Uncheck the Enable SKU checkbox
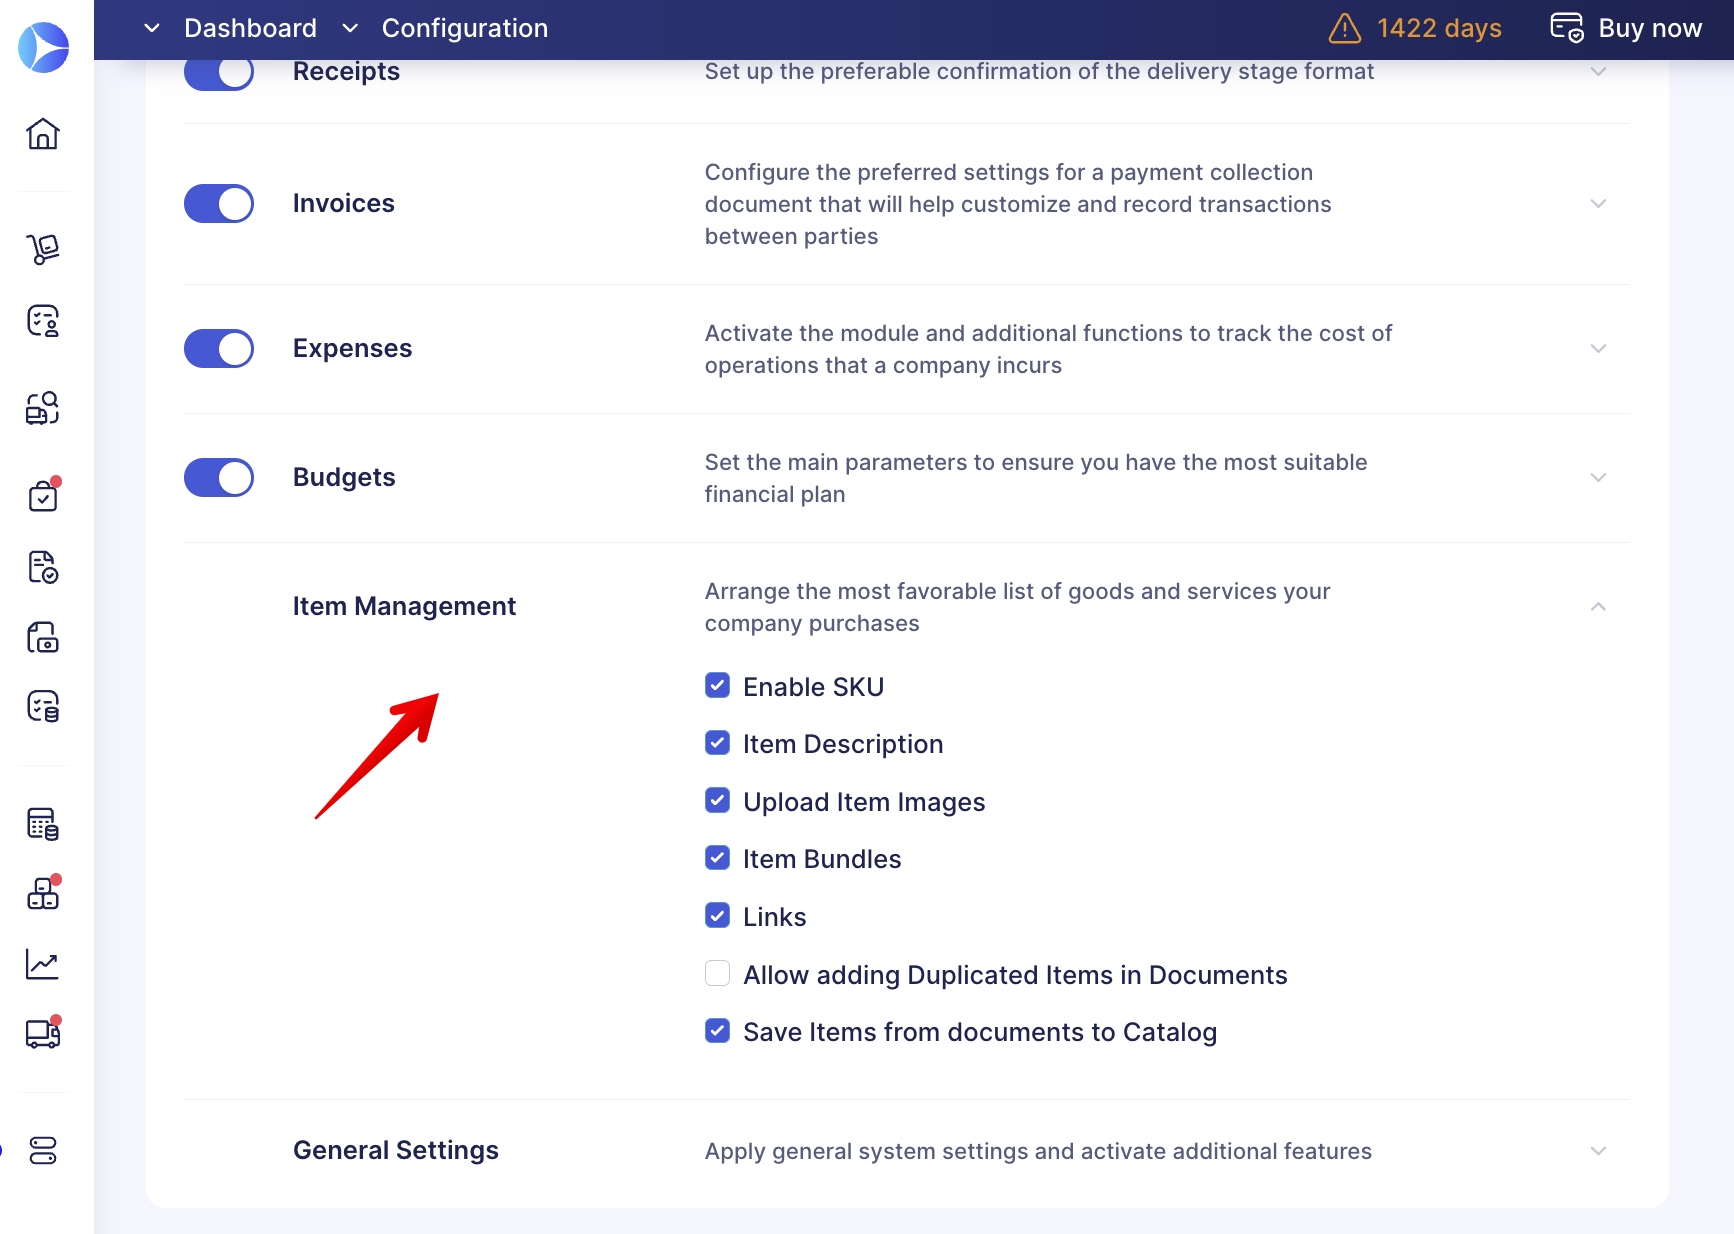This screenshot has width=1734, height=1234. [x=717, y=686]
